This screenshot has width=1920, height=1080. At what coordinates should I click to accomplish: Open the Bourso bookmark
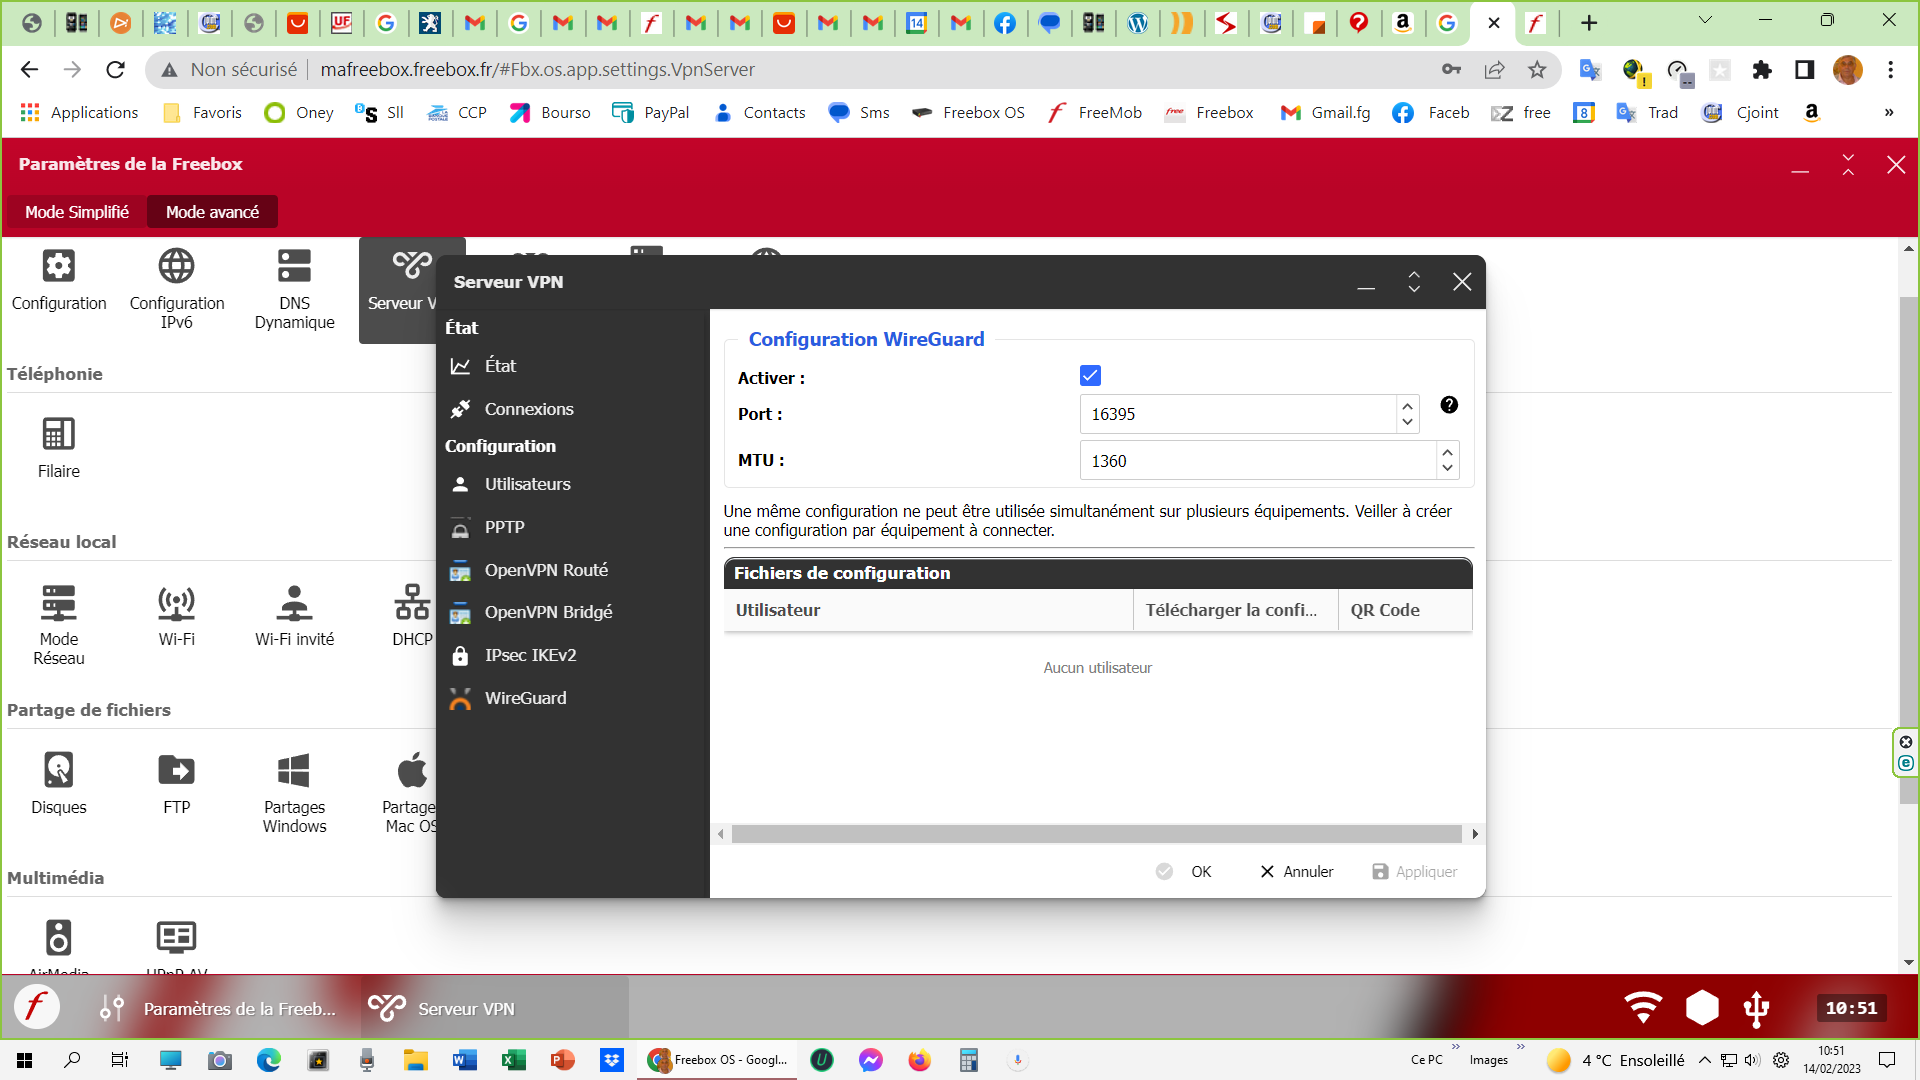tap(550, 113)
